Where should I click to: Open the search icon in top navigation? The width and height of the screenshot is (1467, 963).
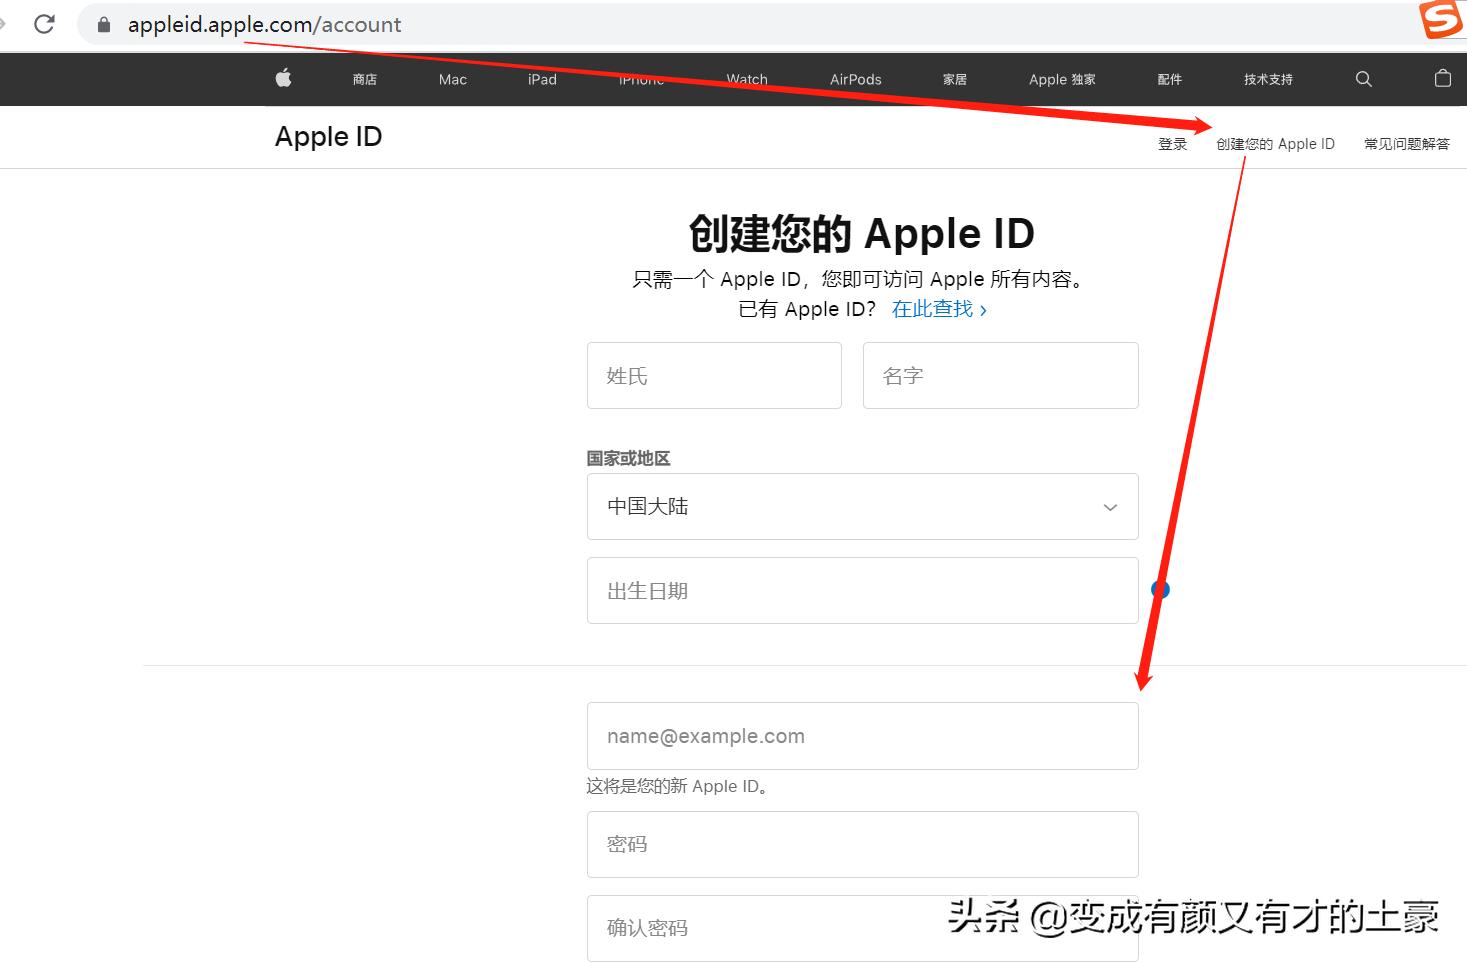1363,79
